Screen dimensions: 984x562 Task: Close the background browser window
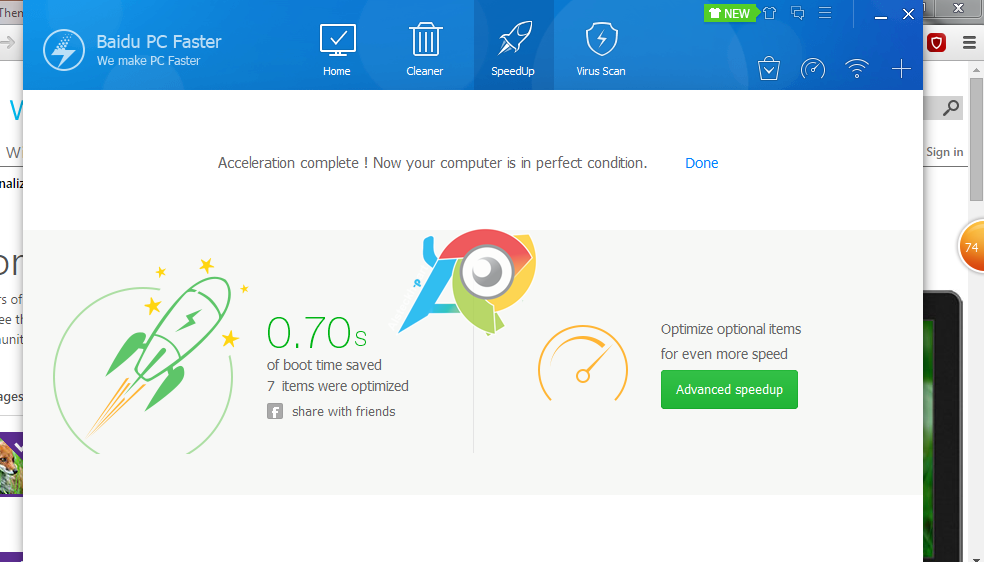coord(958,8)
